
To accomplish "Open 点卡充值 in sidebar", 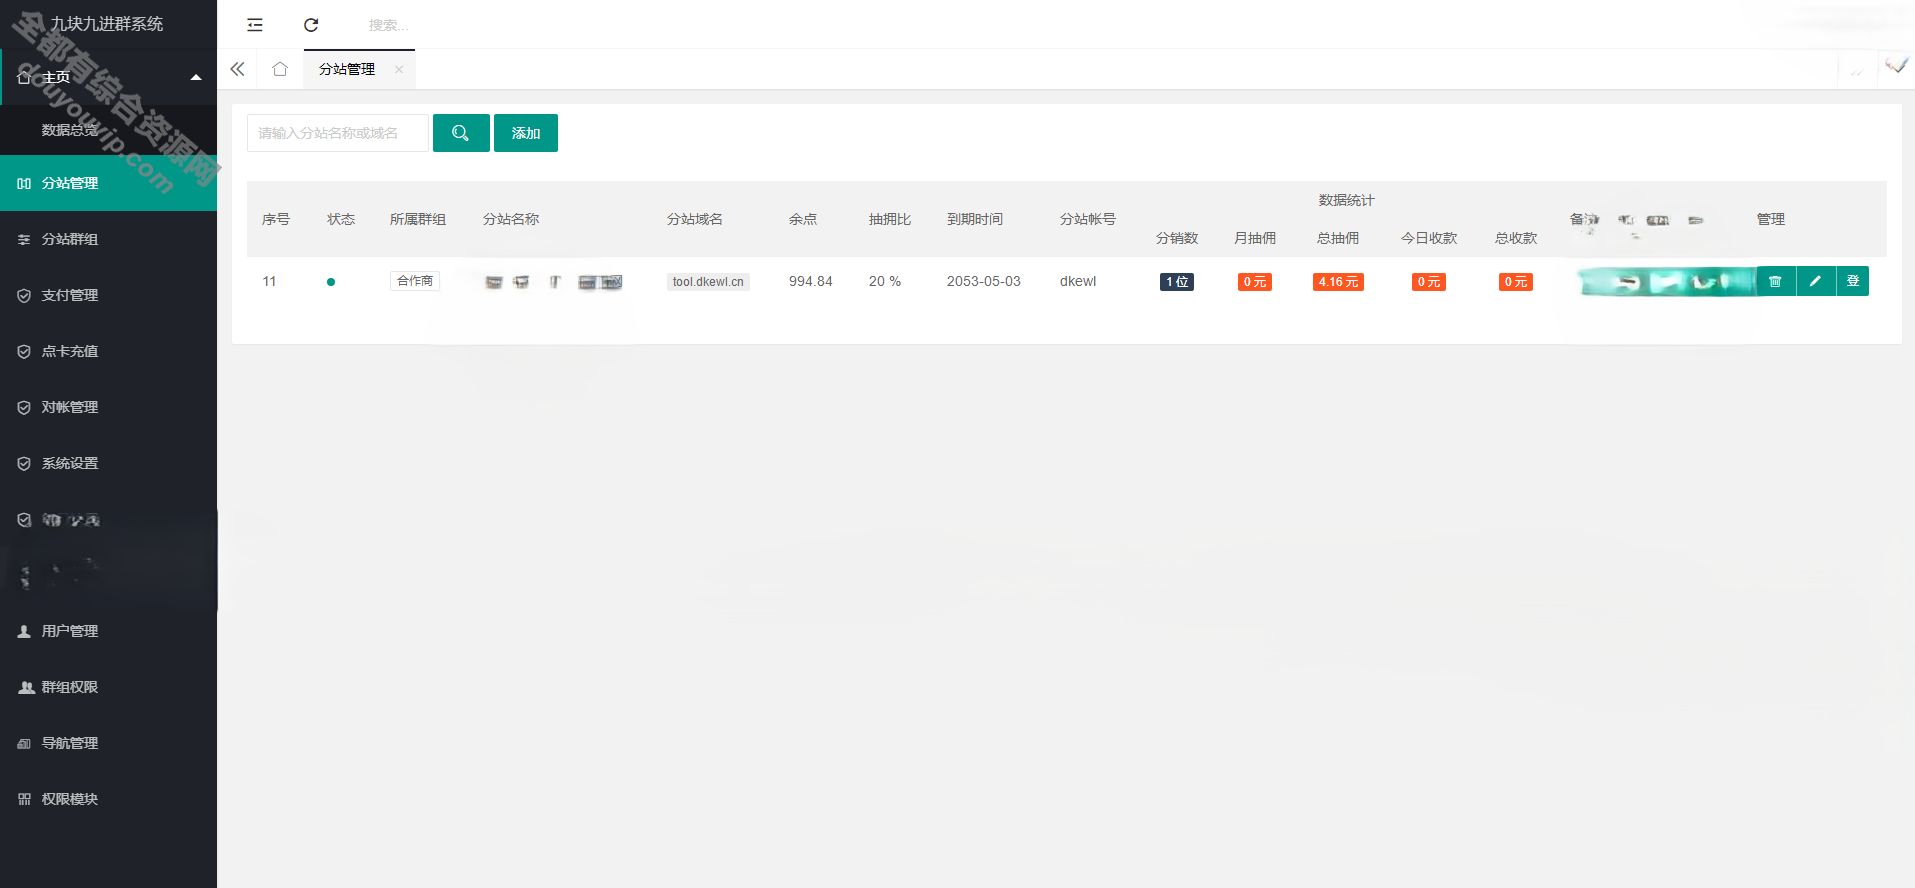I will click(x=108, y=351).
